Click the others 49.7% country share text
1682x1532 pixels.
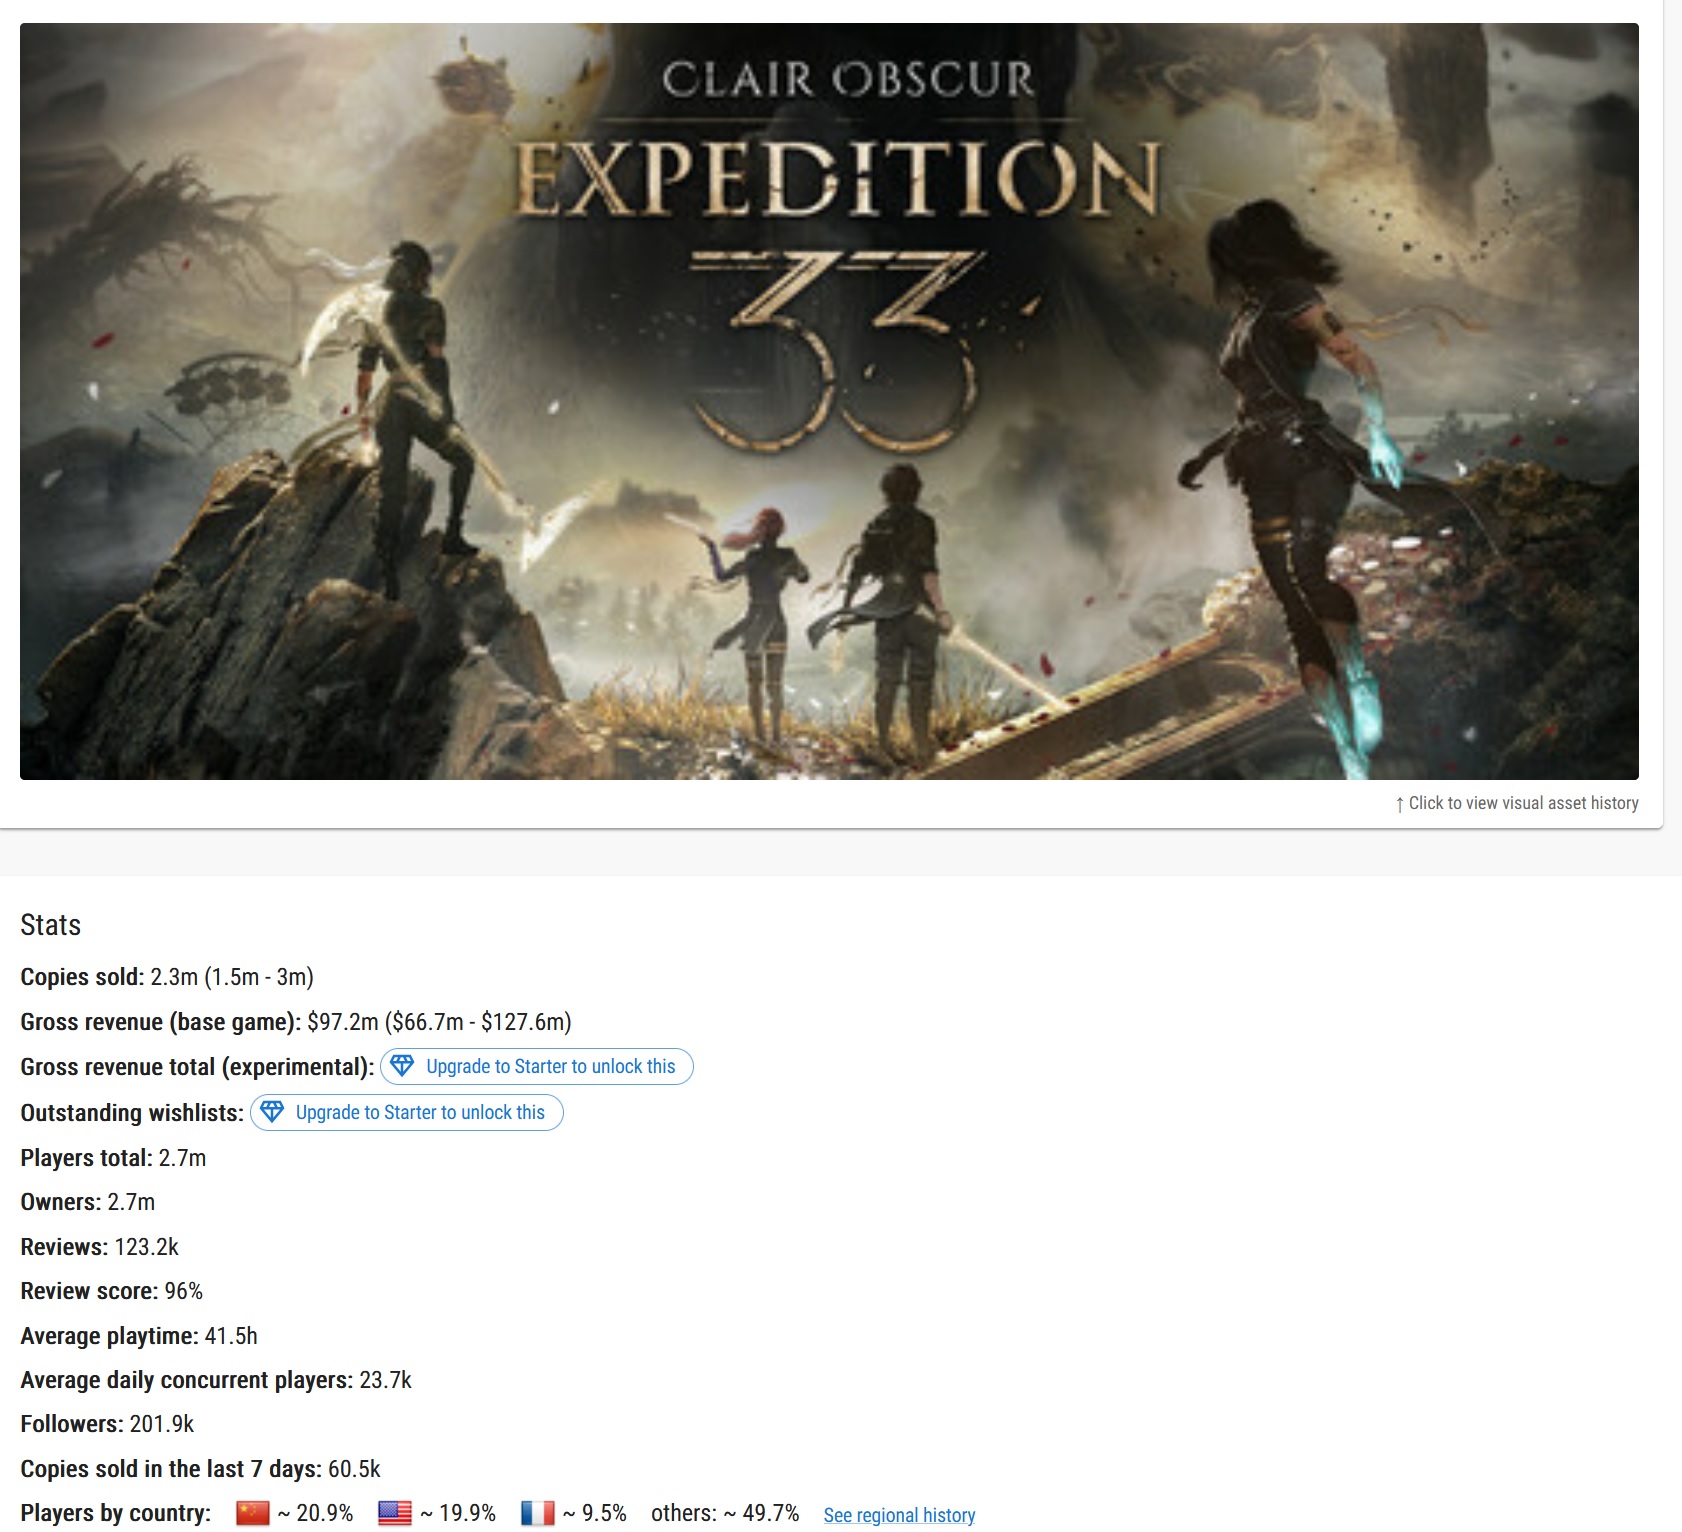click(x=725, y=1513)
